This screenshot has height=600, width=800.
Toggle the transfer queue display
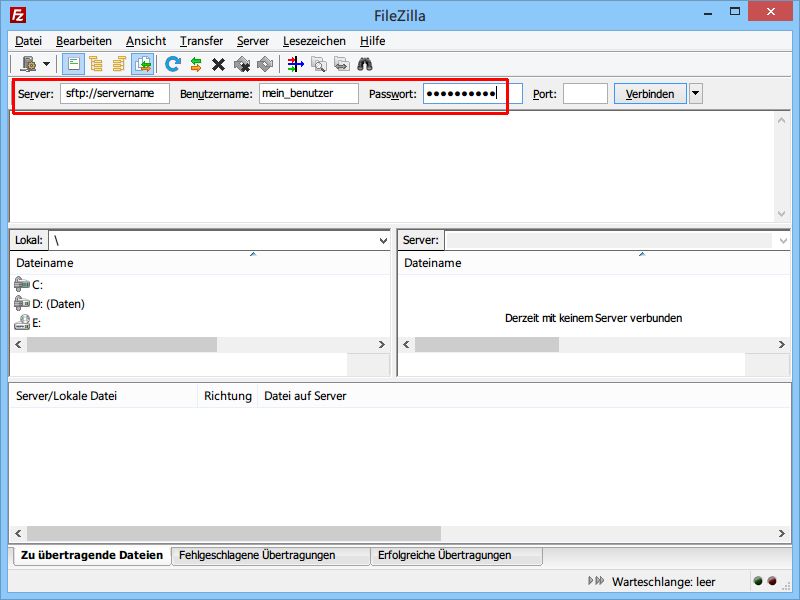click(143, 64)
